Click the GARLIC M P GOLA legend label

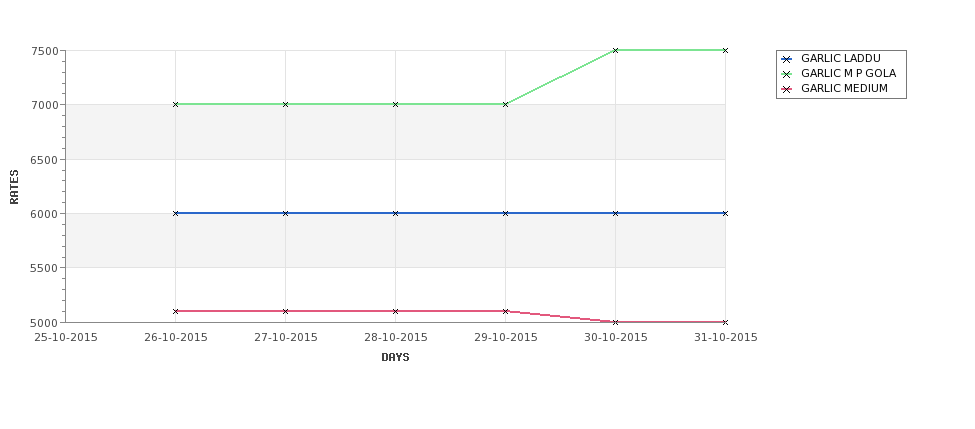pyautogui.click(x=848, y=73)
